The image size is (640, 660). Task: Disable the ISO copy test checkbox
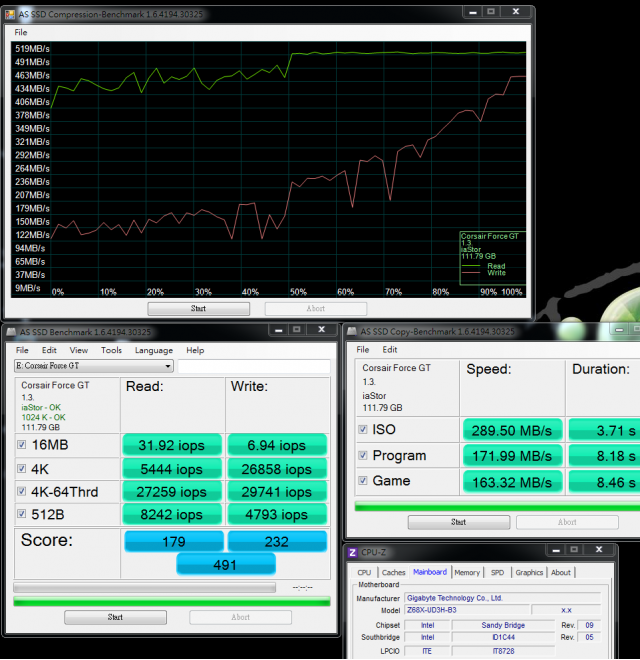coord(363,429)
